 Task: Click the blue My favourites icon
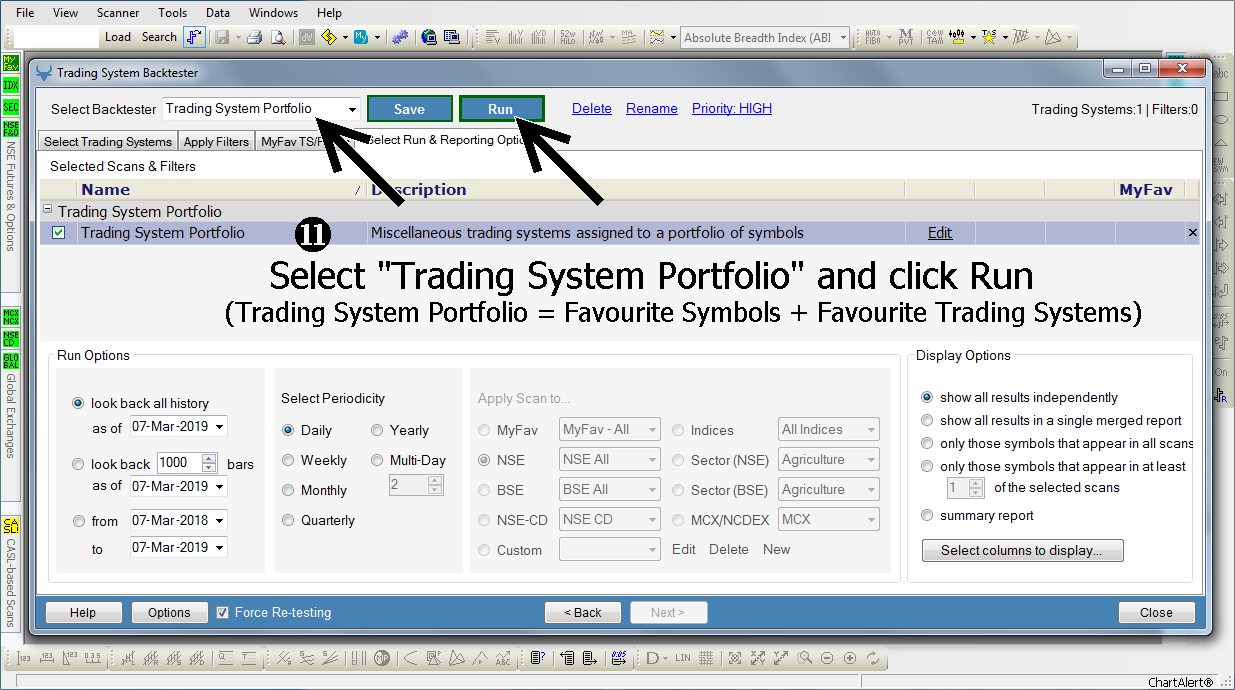tap(362, 37)
